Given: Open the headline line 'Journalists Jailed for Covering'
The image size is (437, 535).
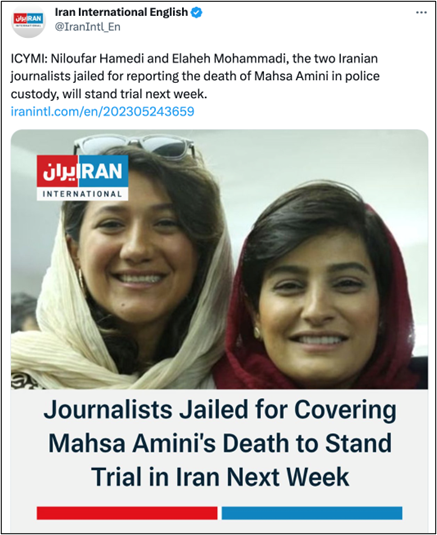Looking at the screenshot, I should pyautogui.click(x=220, y=410).
